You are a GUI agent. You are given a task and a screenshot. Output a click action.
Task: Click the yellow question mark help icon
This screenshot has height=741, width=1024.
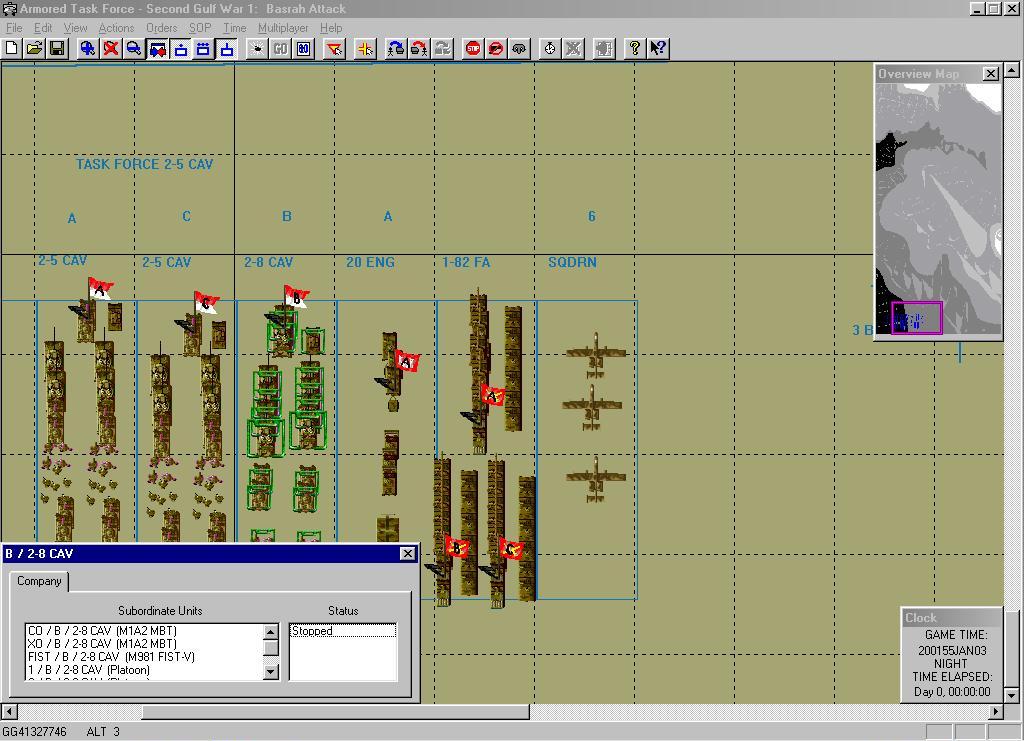click(634, 48)
